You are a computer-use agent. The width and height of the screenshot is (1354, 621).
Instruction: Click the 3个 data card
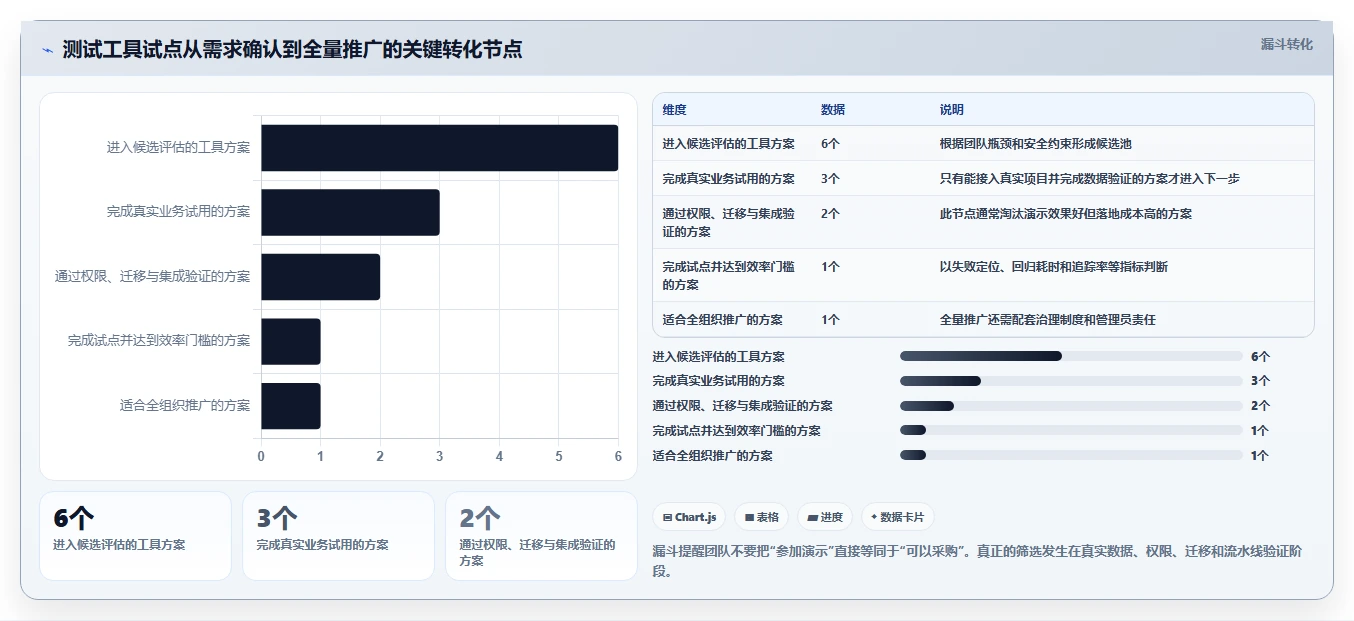pyautogui.click(x=338, y=535)
